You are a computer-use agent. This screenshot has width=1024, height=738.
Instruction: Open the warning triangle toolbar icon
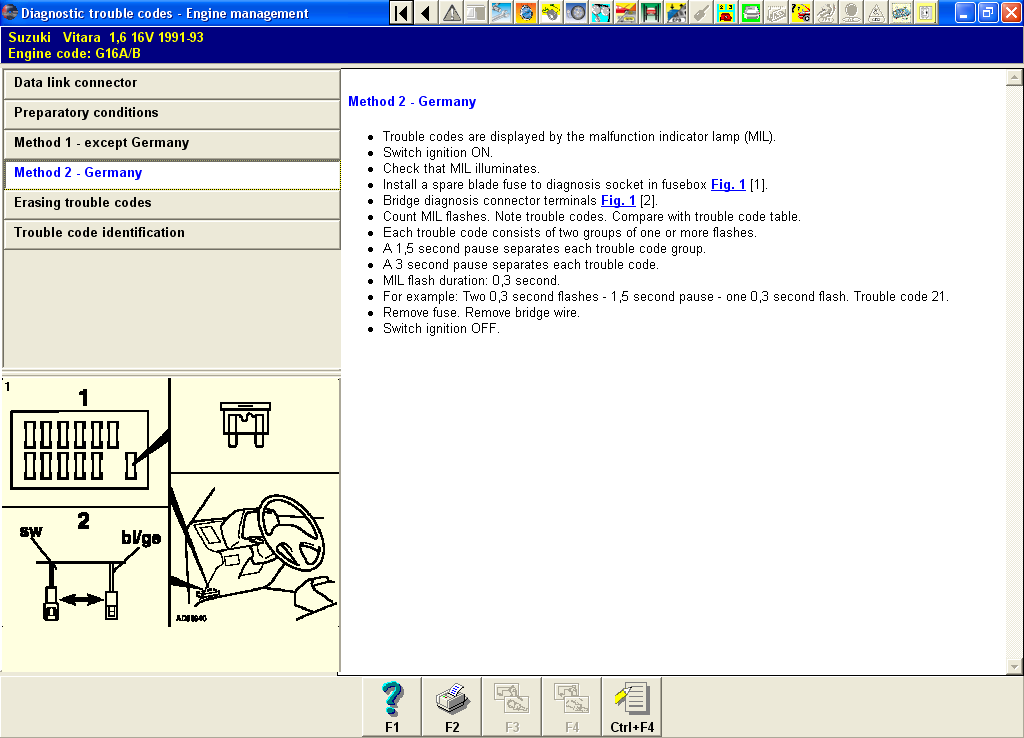(451, 12)
